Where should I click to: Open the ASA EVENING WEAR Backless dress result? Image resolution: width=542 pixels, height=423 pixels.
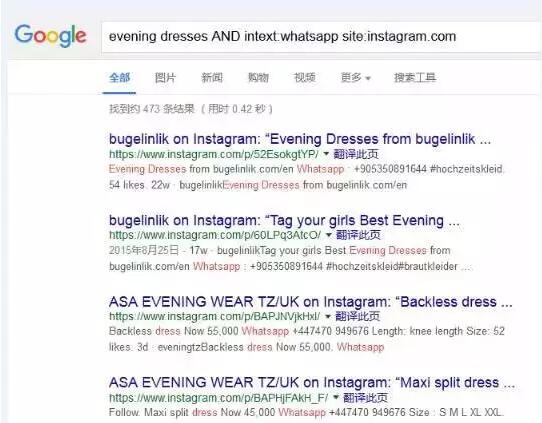tap(310, 302)
